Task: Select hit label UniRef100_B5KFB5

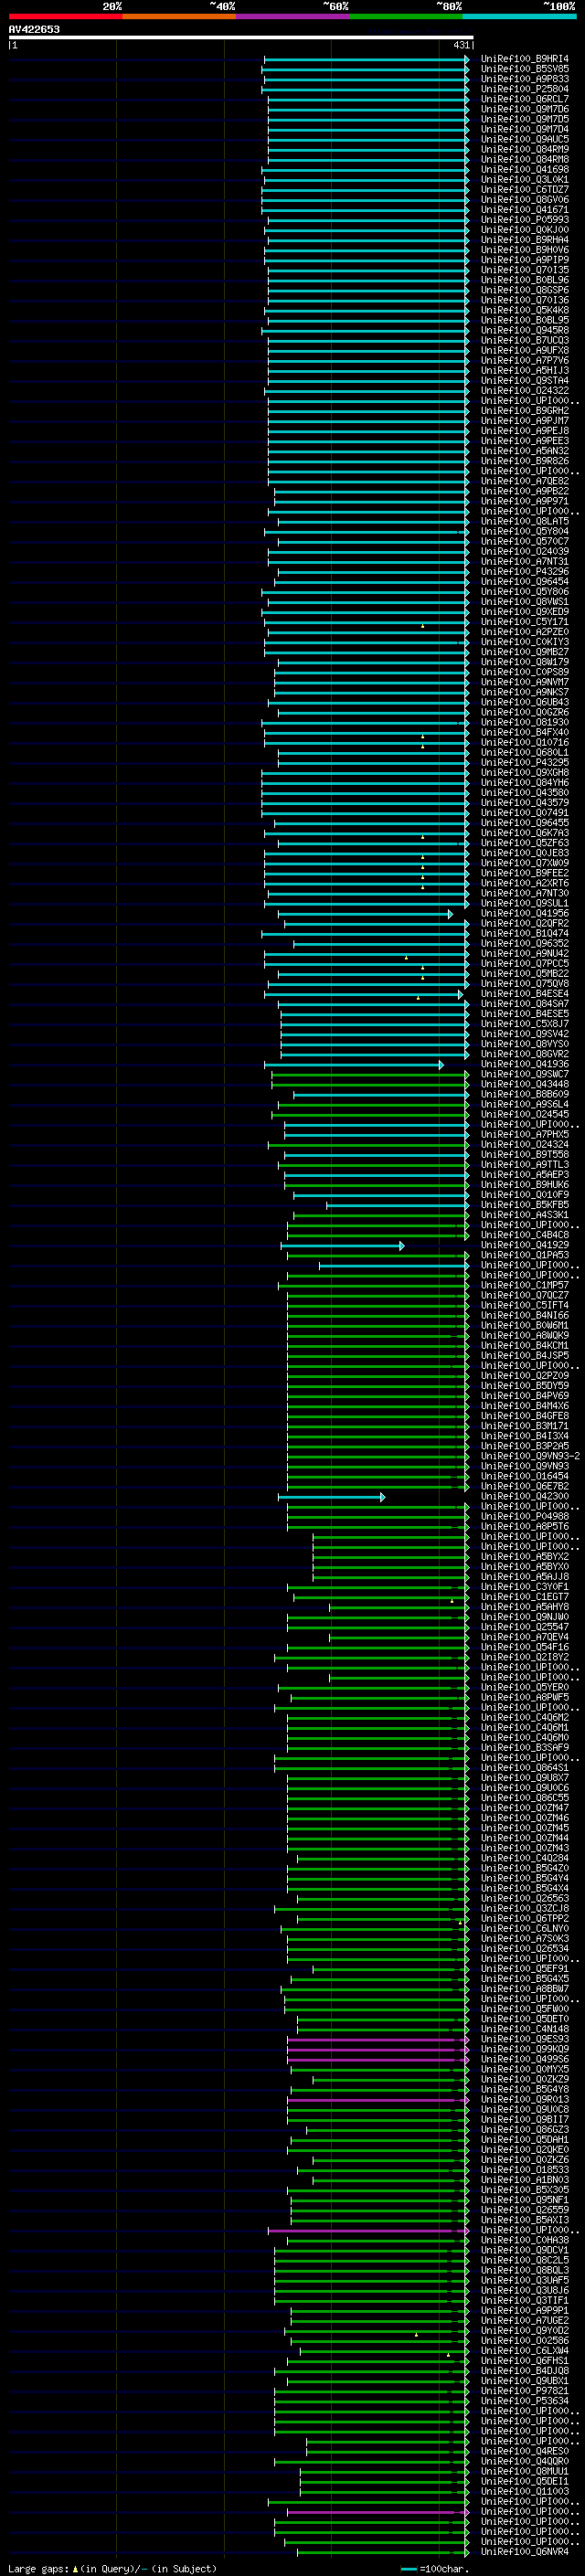Action: (x=524, y=1205)
